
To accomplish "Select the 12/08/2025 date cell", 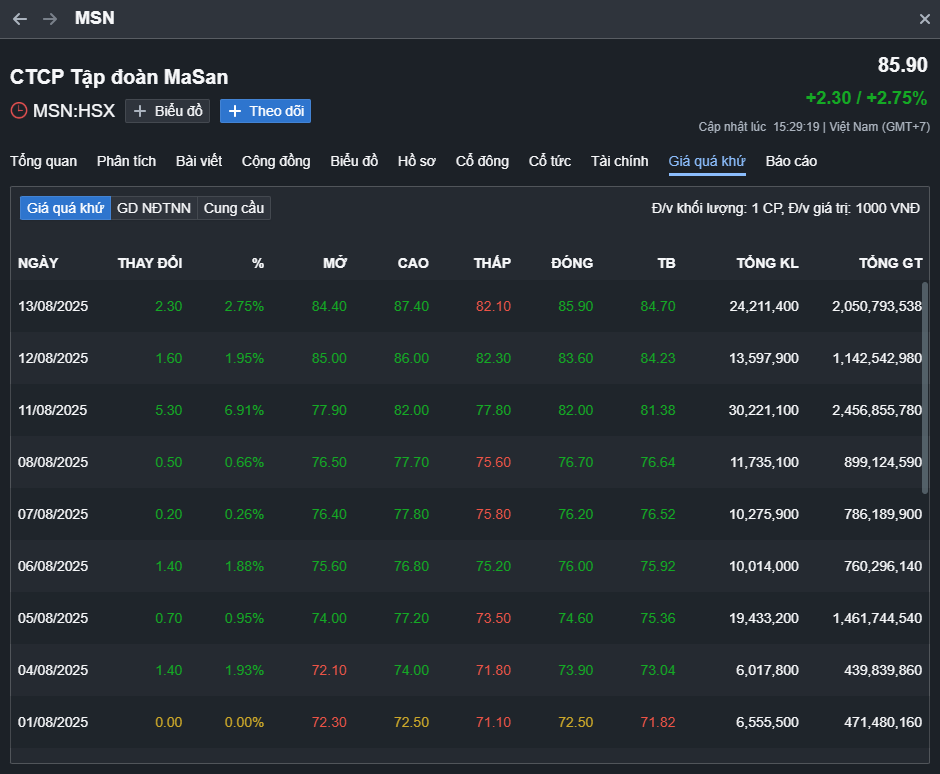I will [x=53, y=359].
